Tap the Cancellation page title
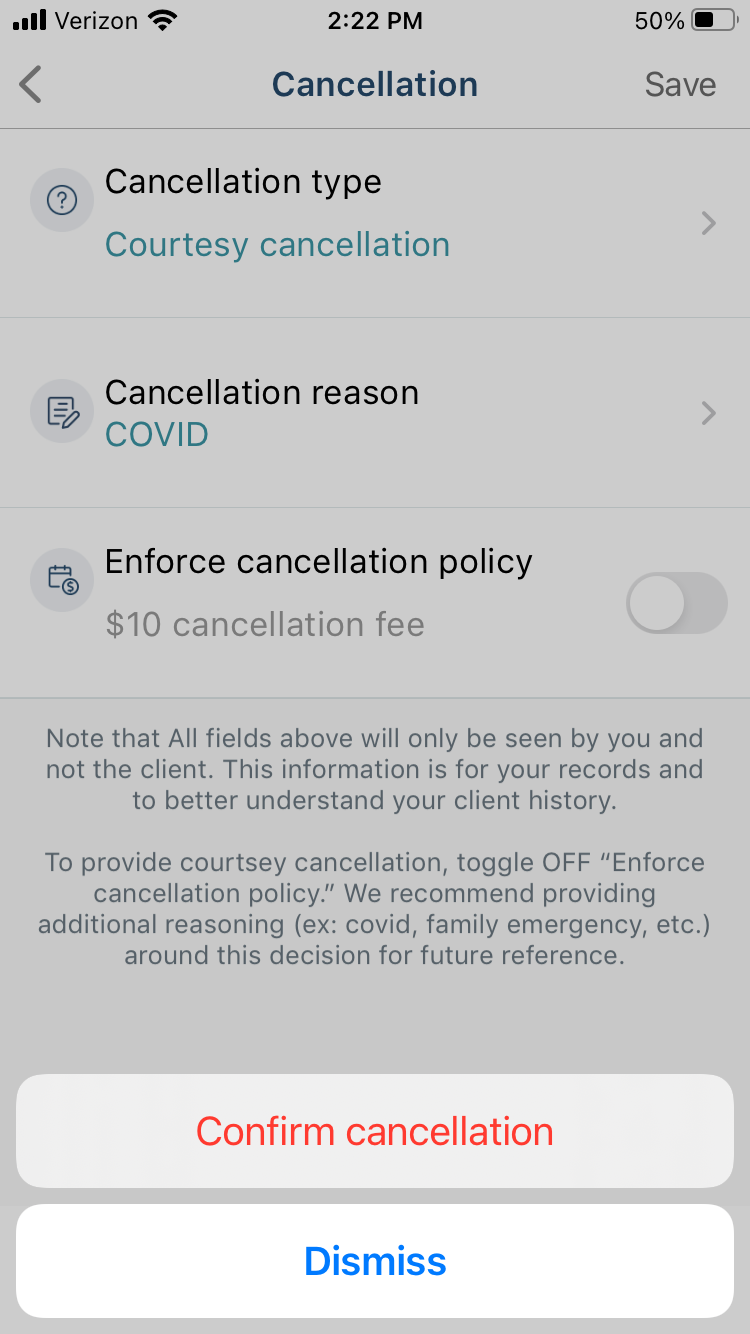This screenshot has width=750, height=1334. pos(375,84)
